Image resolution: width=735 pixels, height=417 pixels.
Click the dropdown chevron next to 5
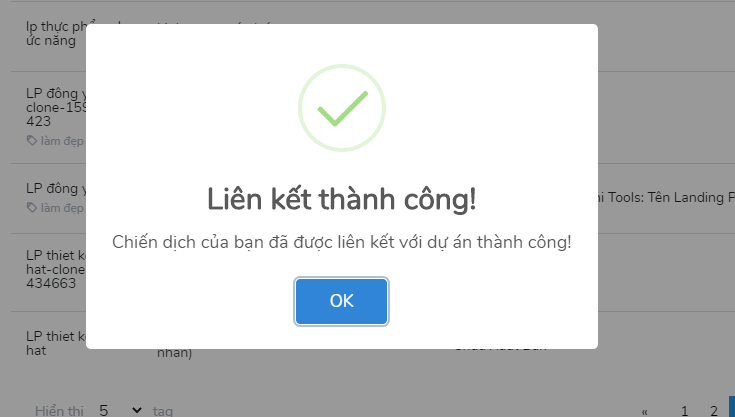click(136, 410)
